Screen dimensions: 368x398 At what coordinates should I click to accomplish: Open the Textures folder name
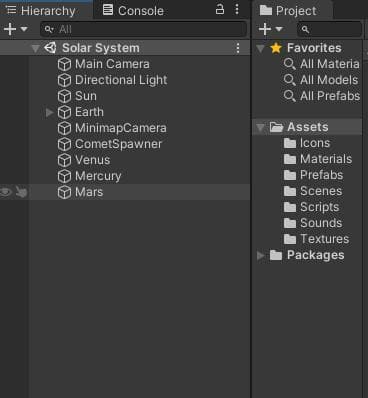tap(324, 239)
